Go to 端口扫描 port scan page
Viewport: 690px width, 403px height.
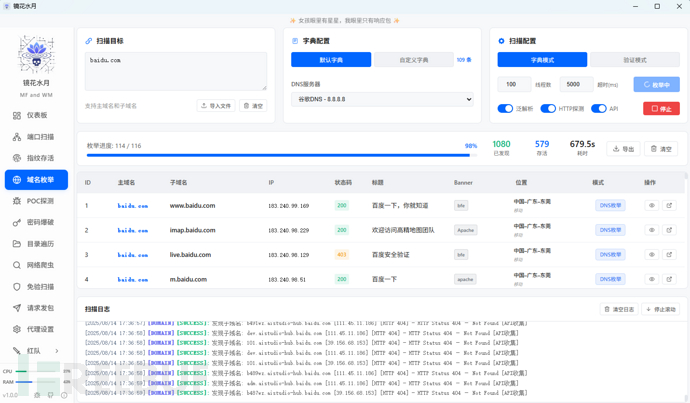pos(36,137)
